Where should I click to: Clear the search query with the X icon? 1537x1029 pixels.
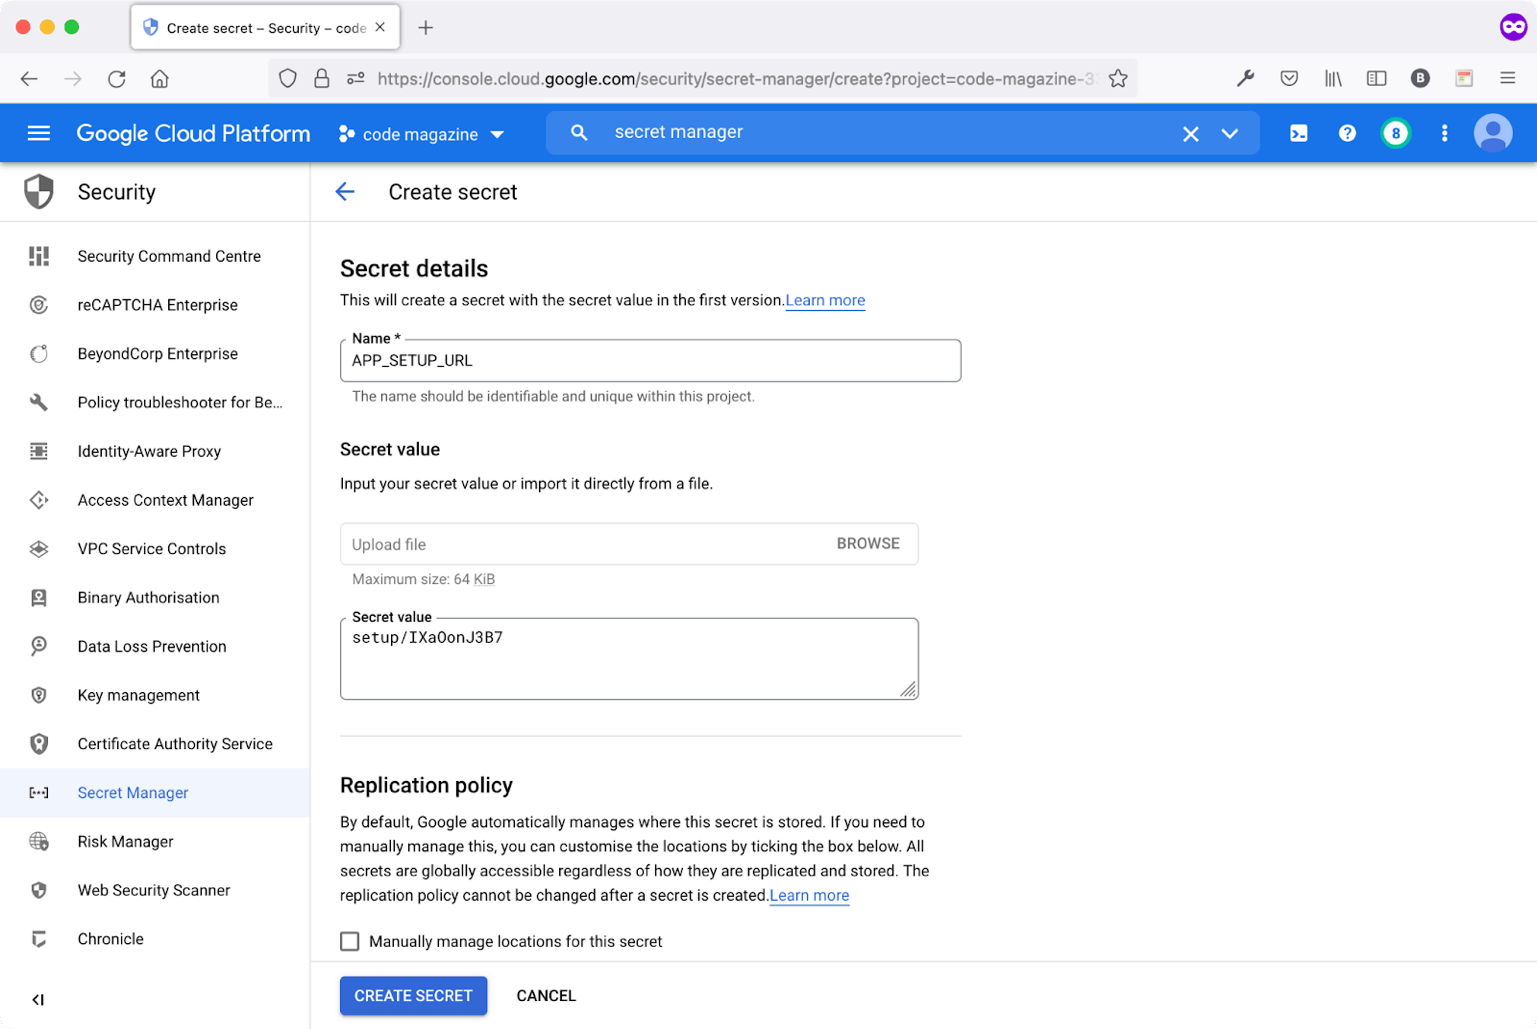[x=1191, y=132]
